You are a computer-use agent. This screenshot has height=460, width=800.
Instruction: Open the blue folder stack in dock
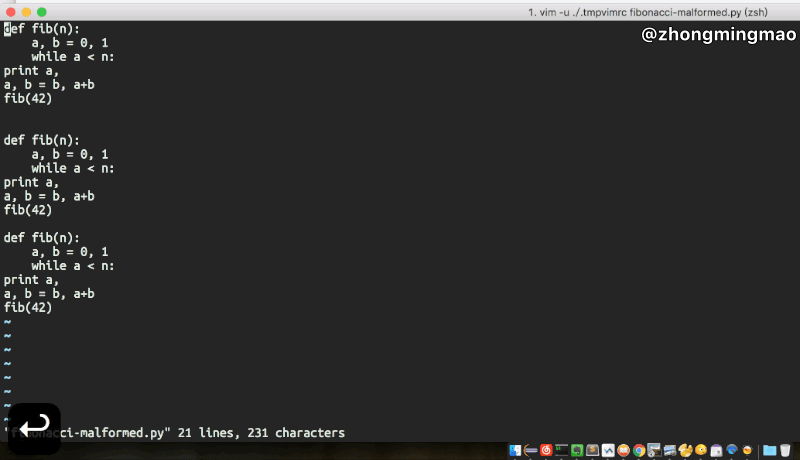[x=769, y=450]
